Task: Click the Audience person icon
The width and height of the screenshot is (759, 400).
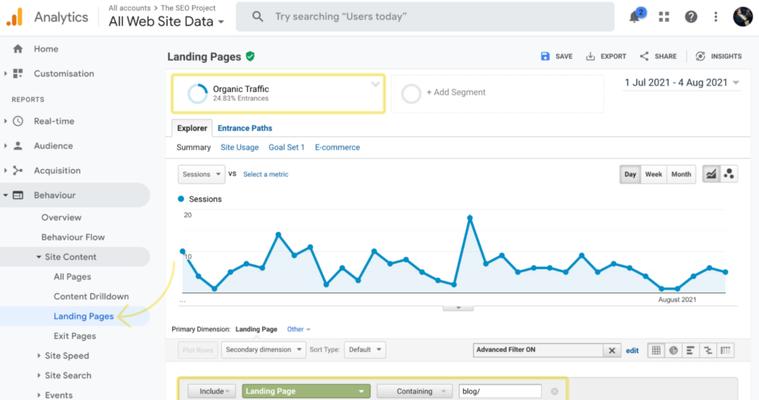Action: [18, 146]
